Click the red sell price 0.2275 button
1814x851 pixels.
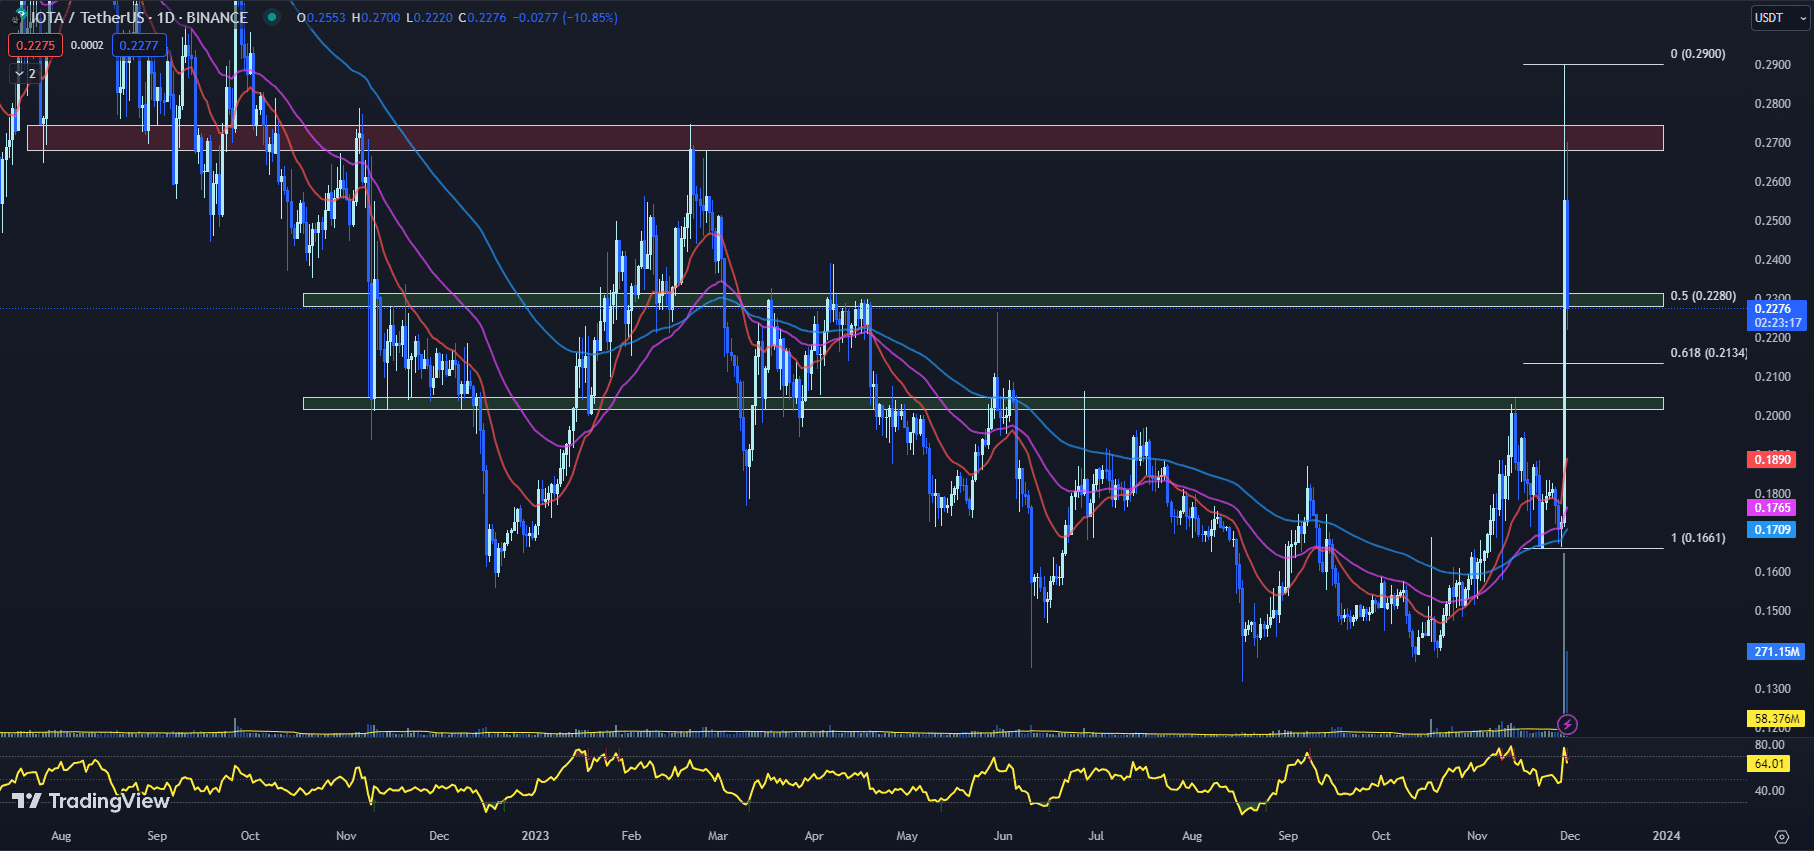click(x=35, y=45)
